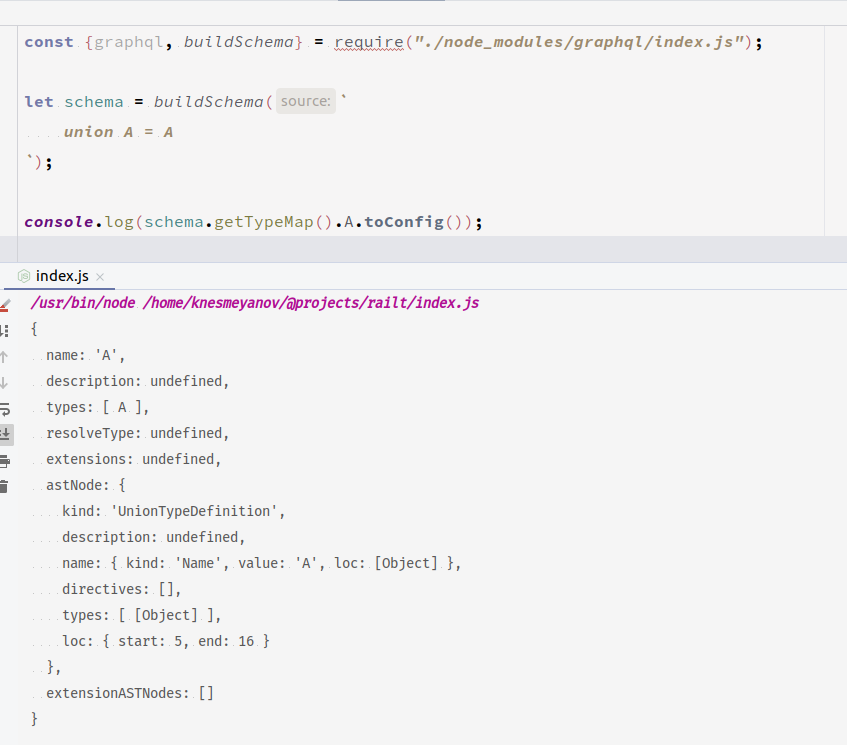Click toConfig in the console.log line

(x=404, y=222)
